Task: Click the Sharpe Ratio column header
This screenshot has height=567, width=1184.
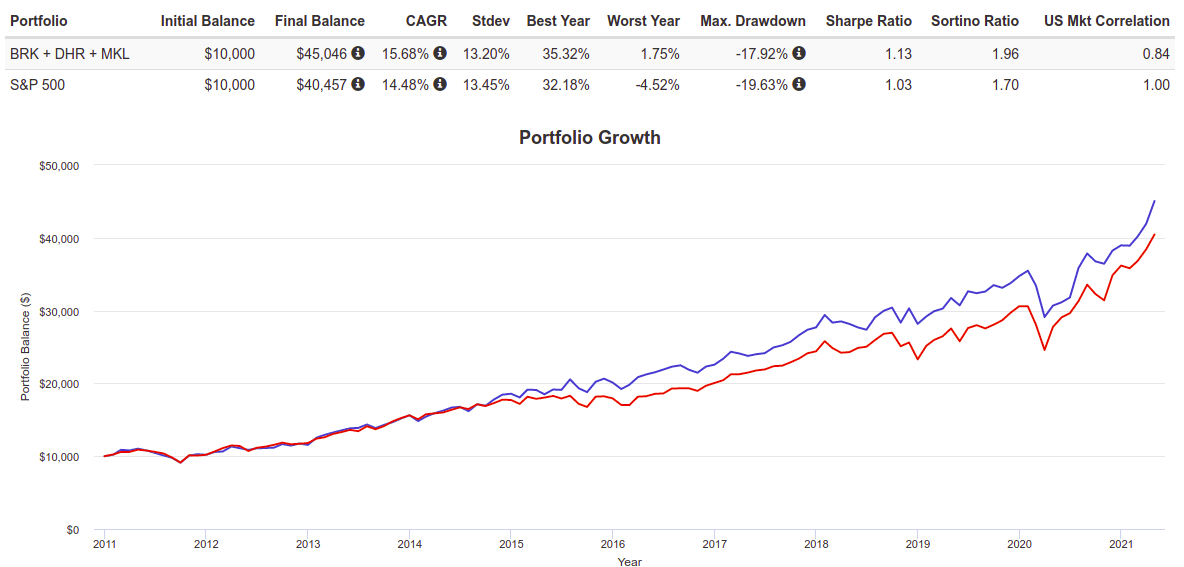Action: pyautogui.click(x=868, y=21)
